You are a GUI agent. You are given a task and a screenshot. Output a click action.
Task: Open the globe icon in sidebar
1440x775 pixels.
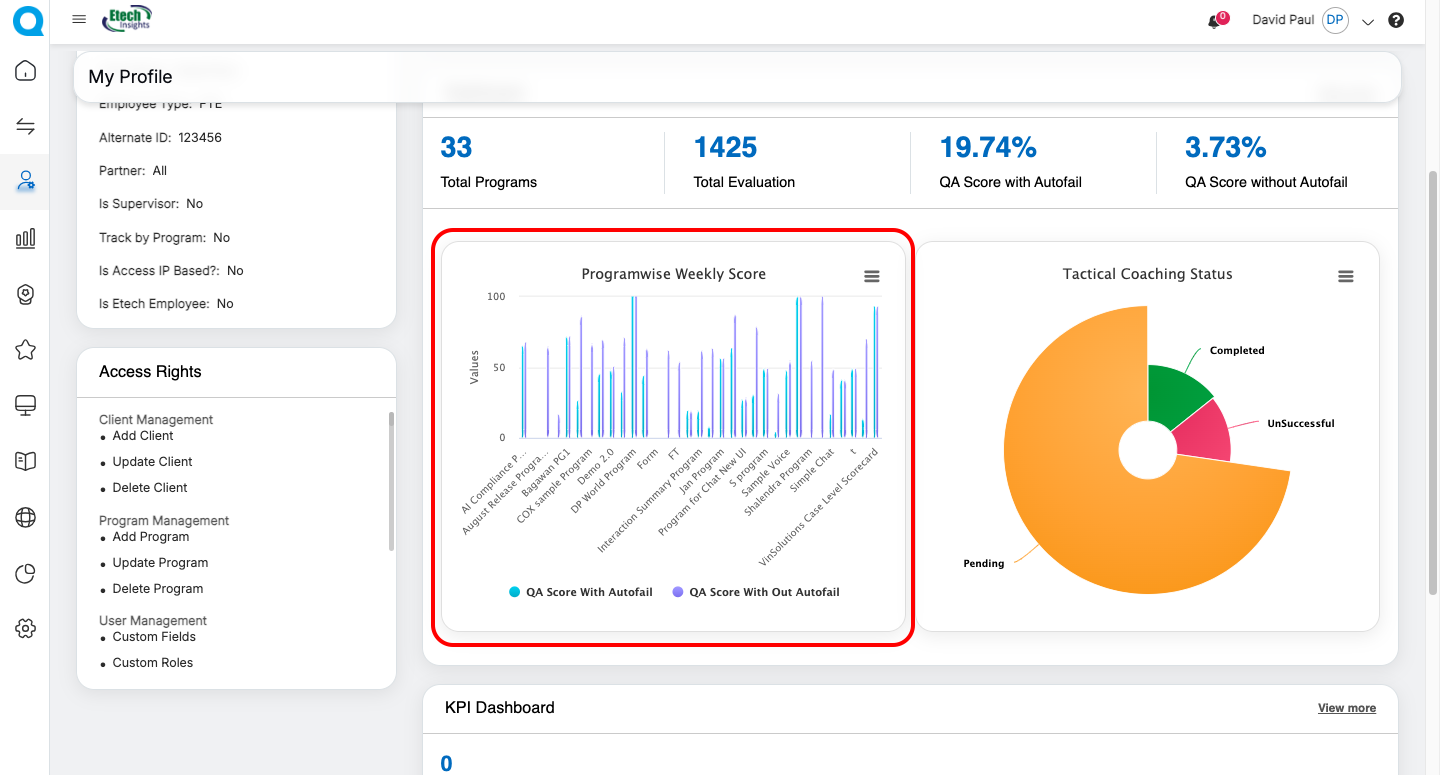pos(26,517)
